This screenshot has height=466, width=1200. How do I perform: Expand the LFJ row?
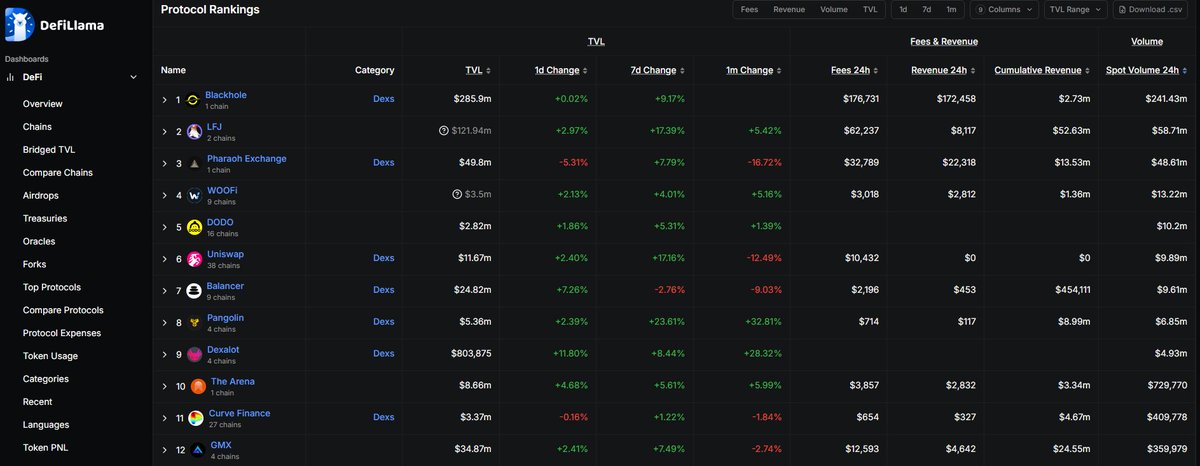coord(166,132)
